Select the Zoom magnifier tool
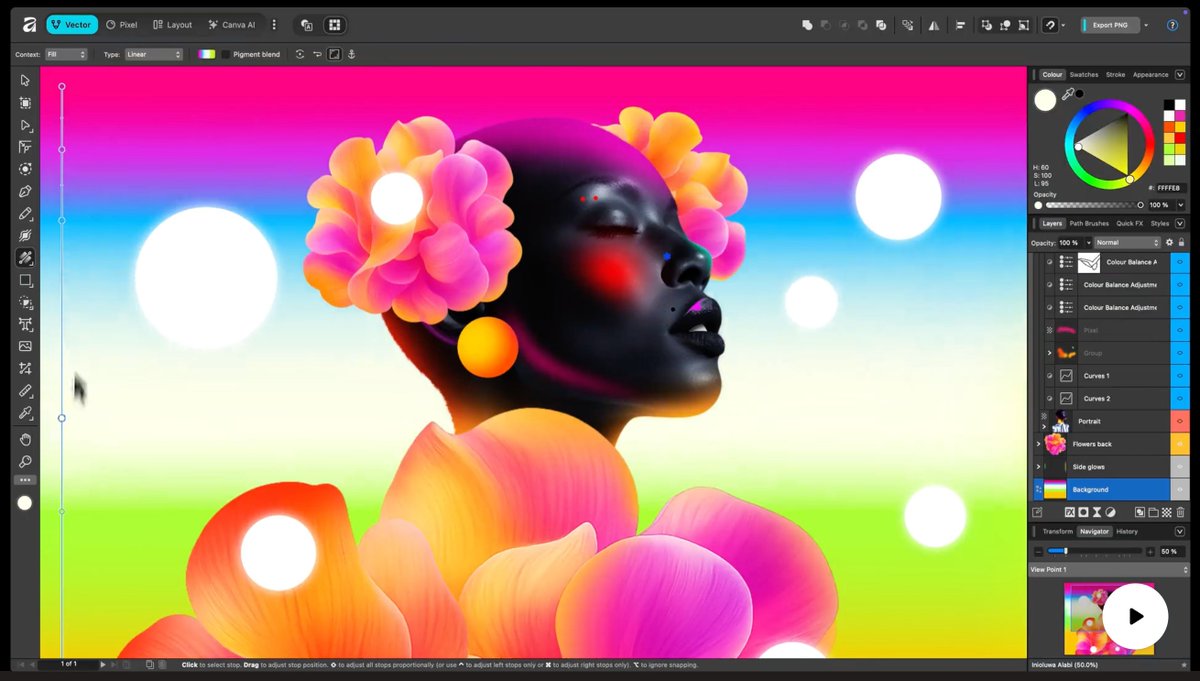Screen dimensions: 1200x681 25,462
